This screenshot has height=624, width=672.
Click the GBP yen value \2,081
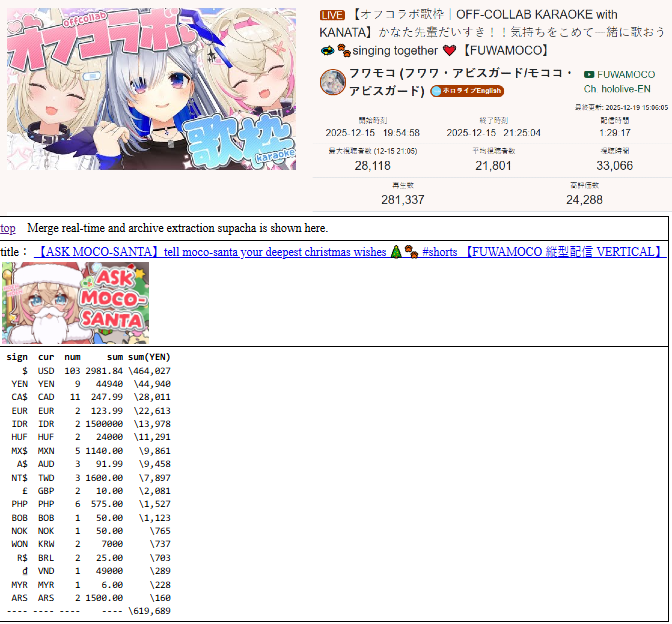click(154, 491)
